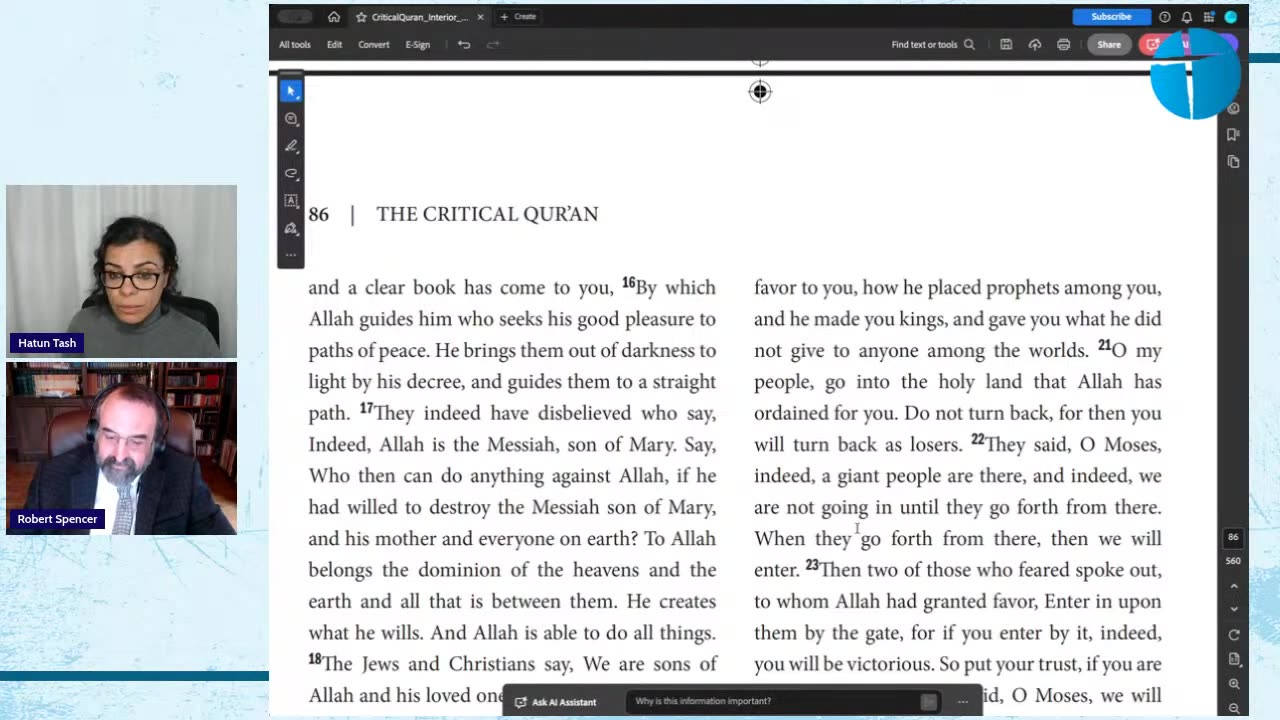1280x720 pixels.
Task: Star the CriticalQuran document tab
Action: tap(361, 17)
